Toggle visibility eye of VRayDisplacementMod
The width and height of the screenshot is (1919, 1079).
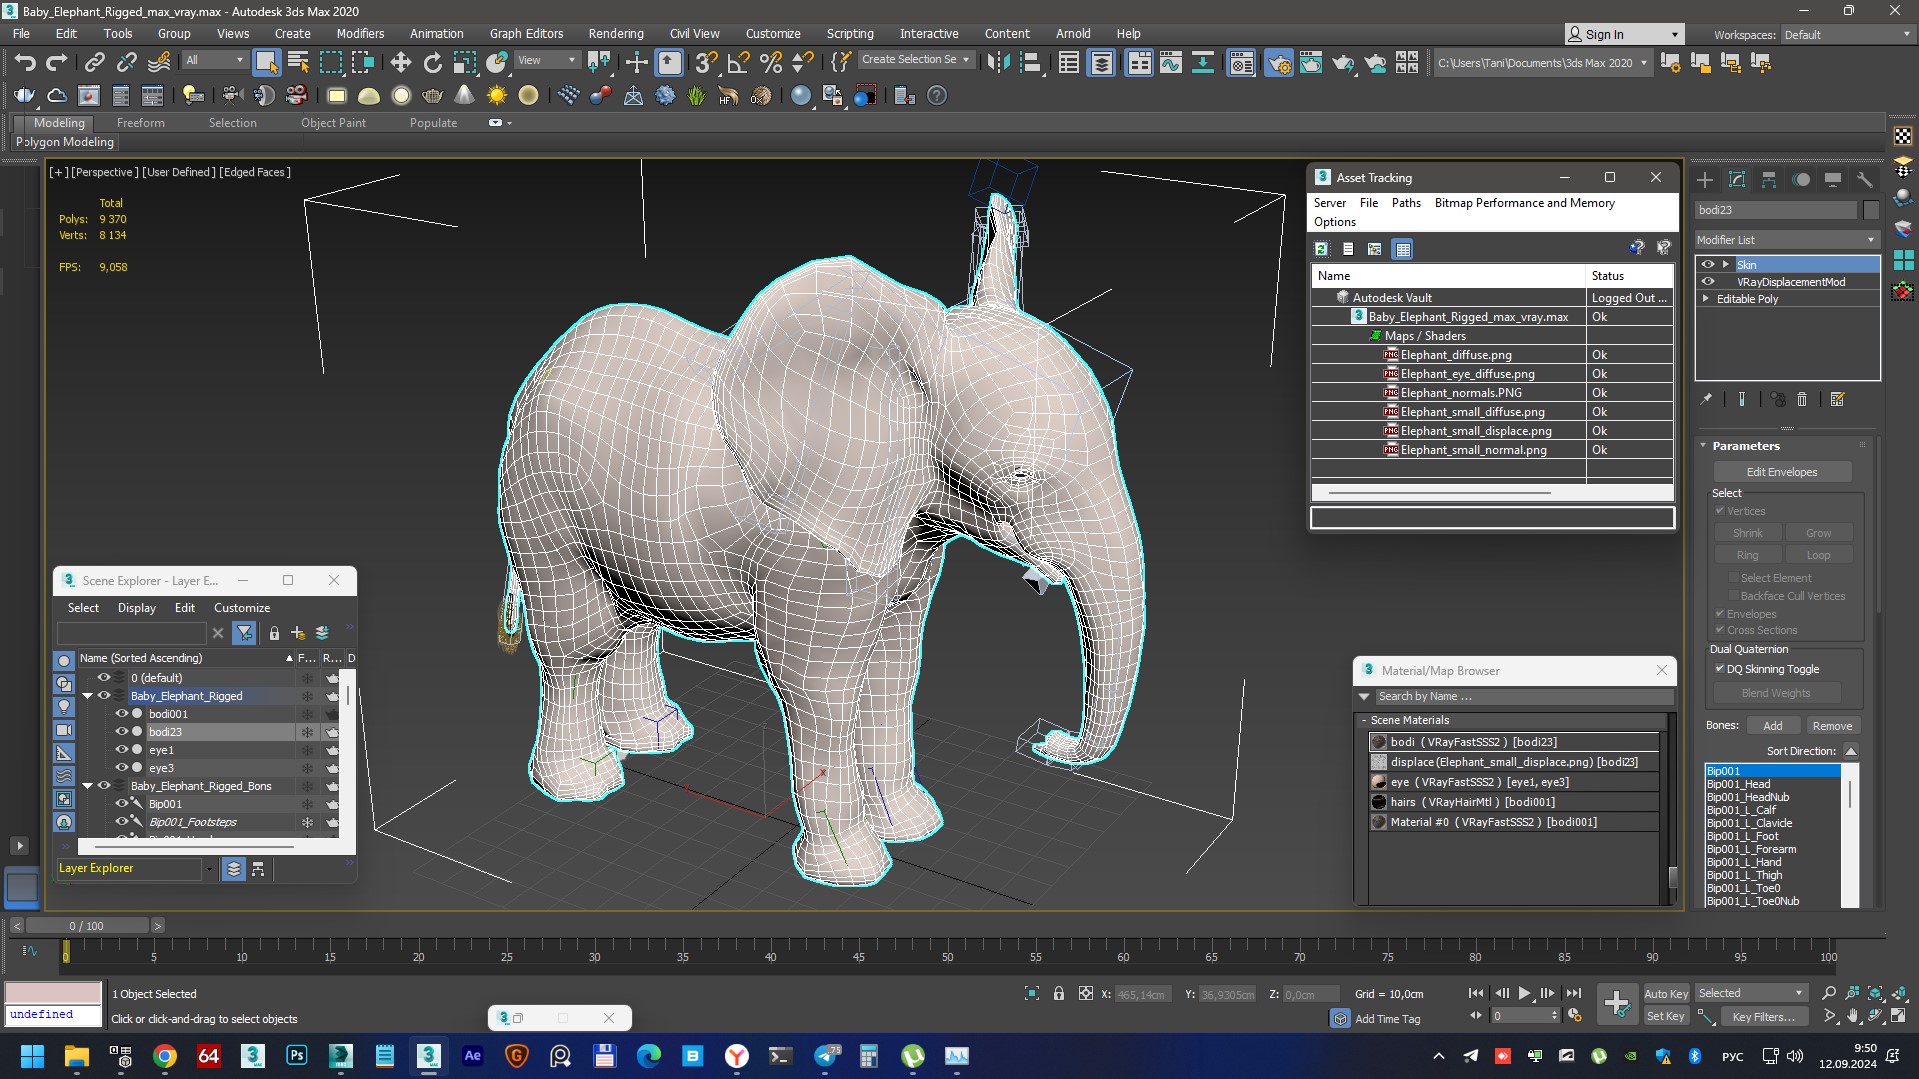tap(1708, 281)
